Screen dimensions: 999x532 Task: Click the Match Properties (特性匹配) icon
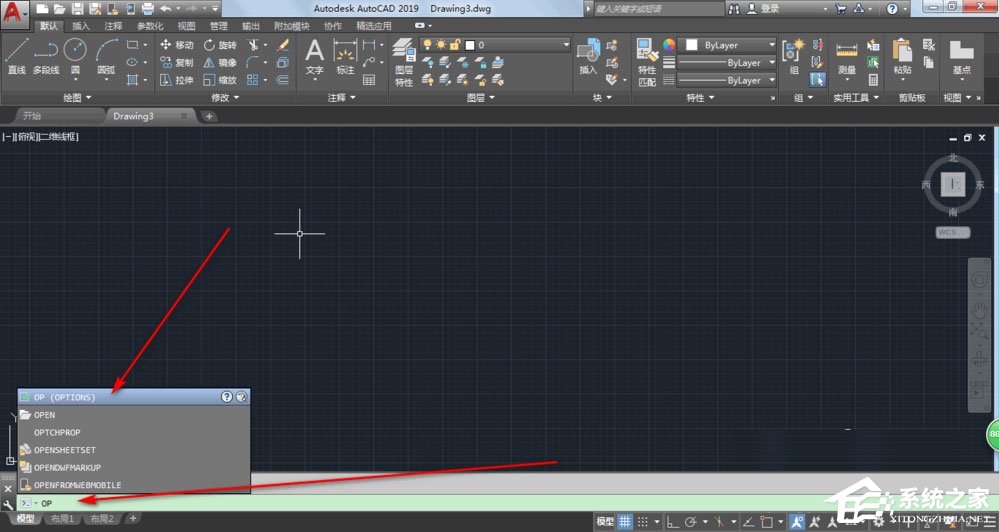647,60
